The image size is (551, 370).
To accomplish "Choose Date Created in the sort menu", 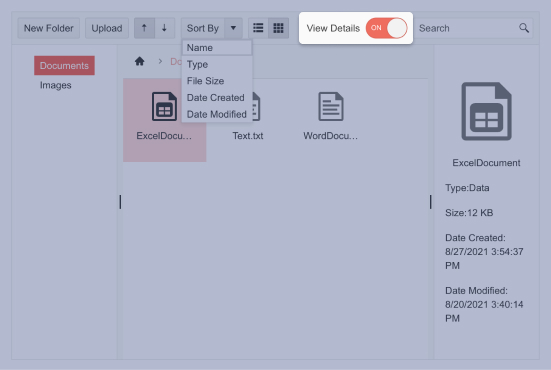I will click(217, 98).
